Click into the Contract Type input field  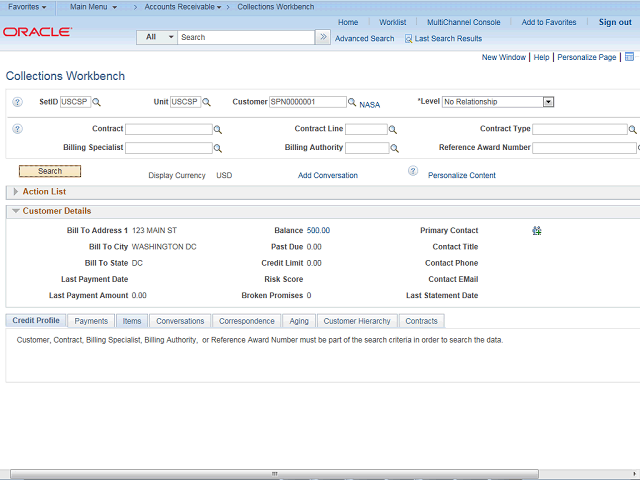[580, 129]
